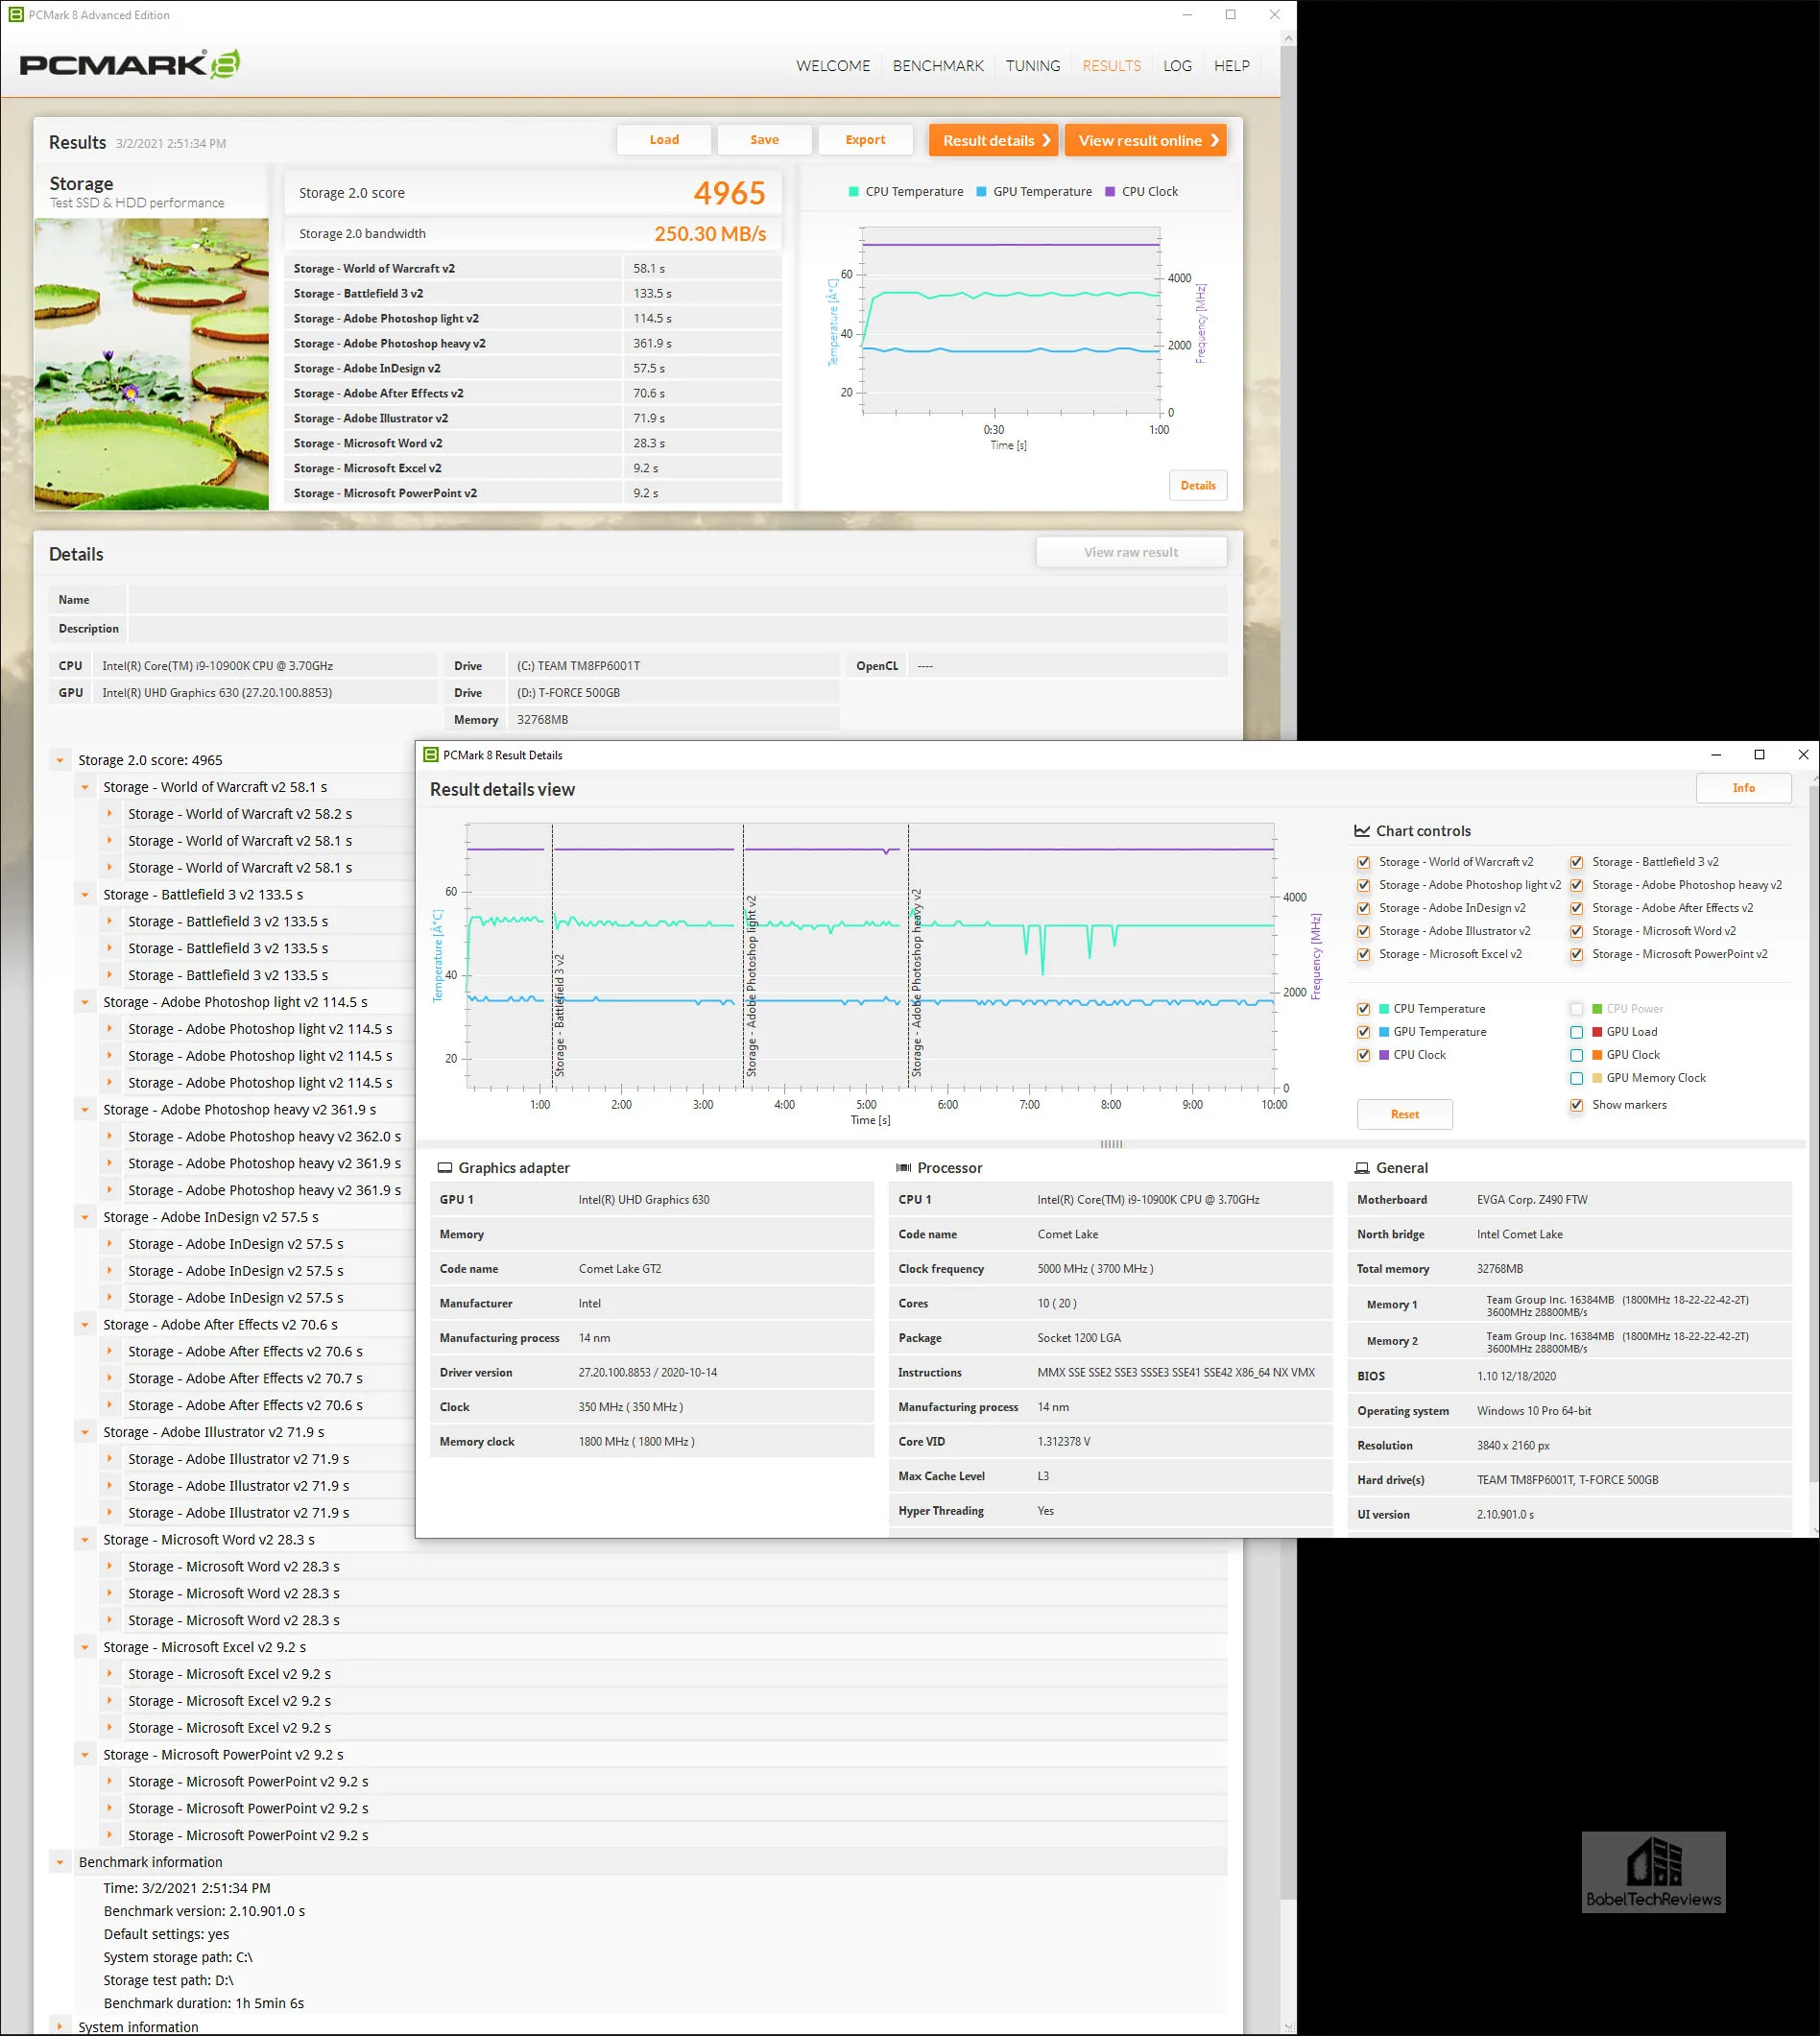Enable GPU Clock chart line
Image resolution: width=1820 pixels, height=2036 pixels.
1576,1055
